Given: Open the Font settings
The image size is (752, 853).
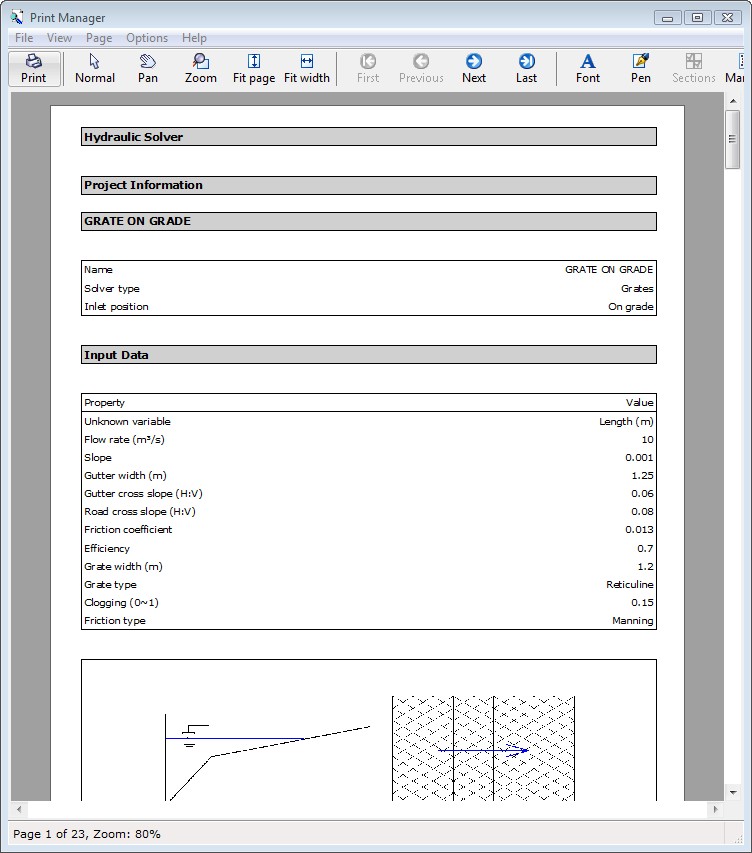Looking at the screenshot, I should point(588,68).
